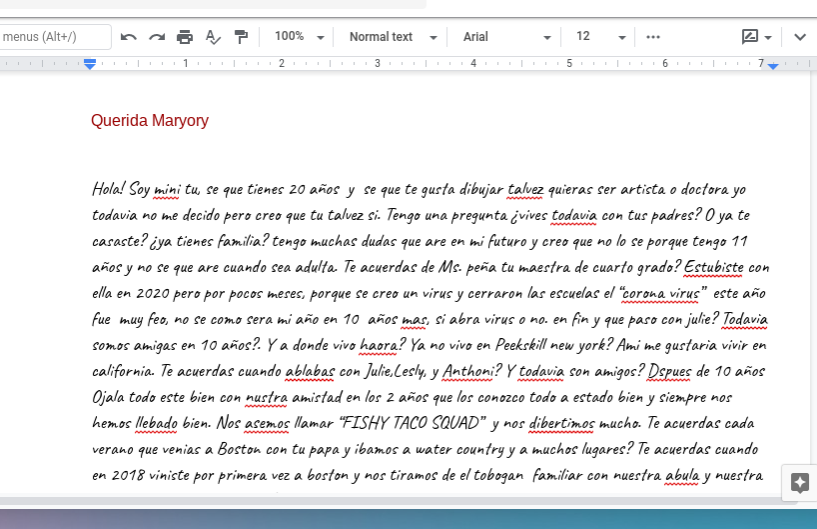Hide the menus with the chevron icon

pyautogui.click(x=800, y=37)
